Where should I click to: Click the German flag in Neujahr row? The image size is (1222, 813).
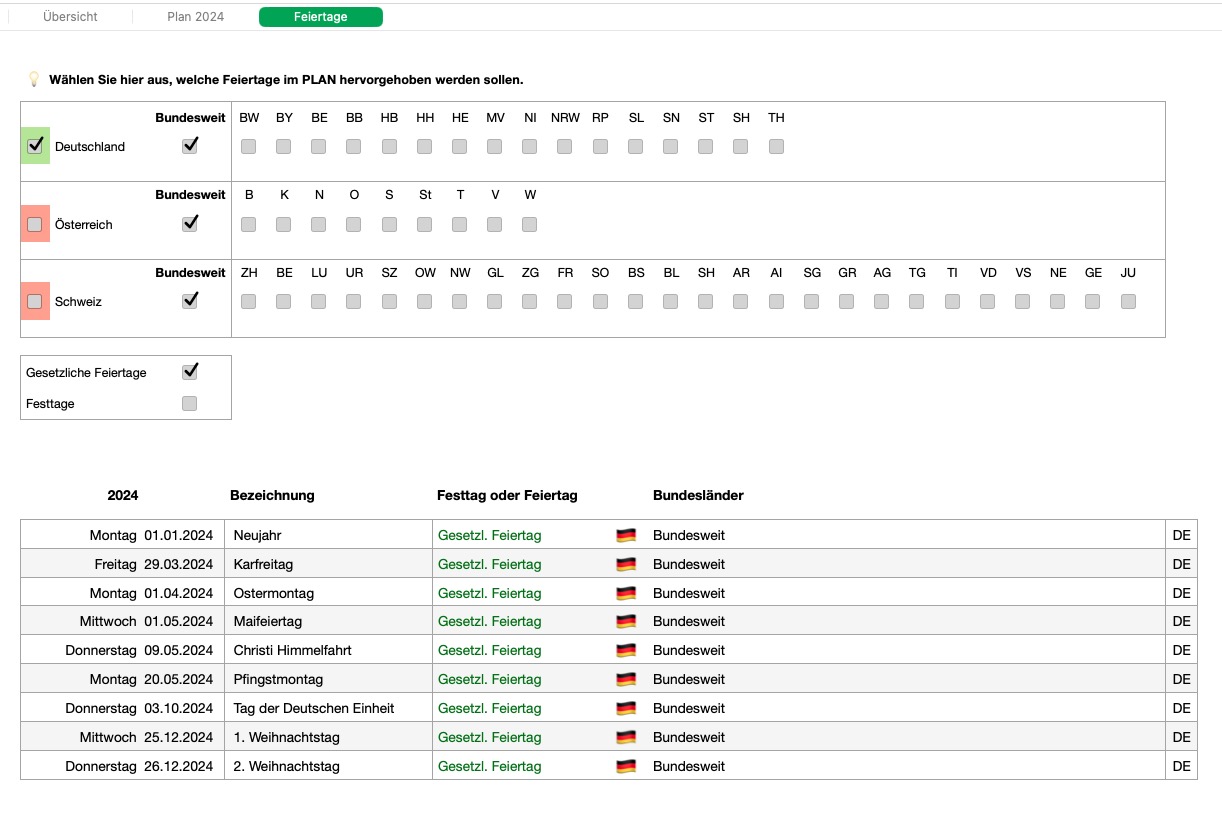tap(626, 535)
